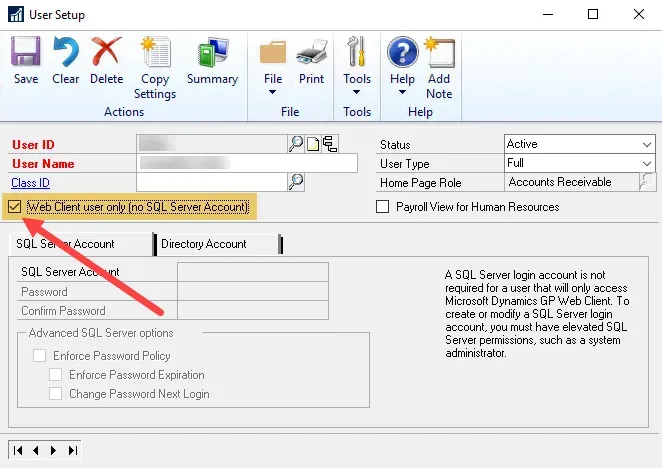
Task: Open the User Type dropdown
Action: (646, 163)
